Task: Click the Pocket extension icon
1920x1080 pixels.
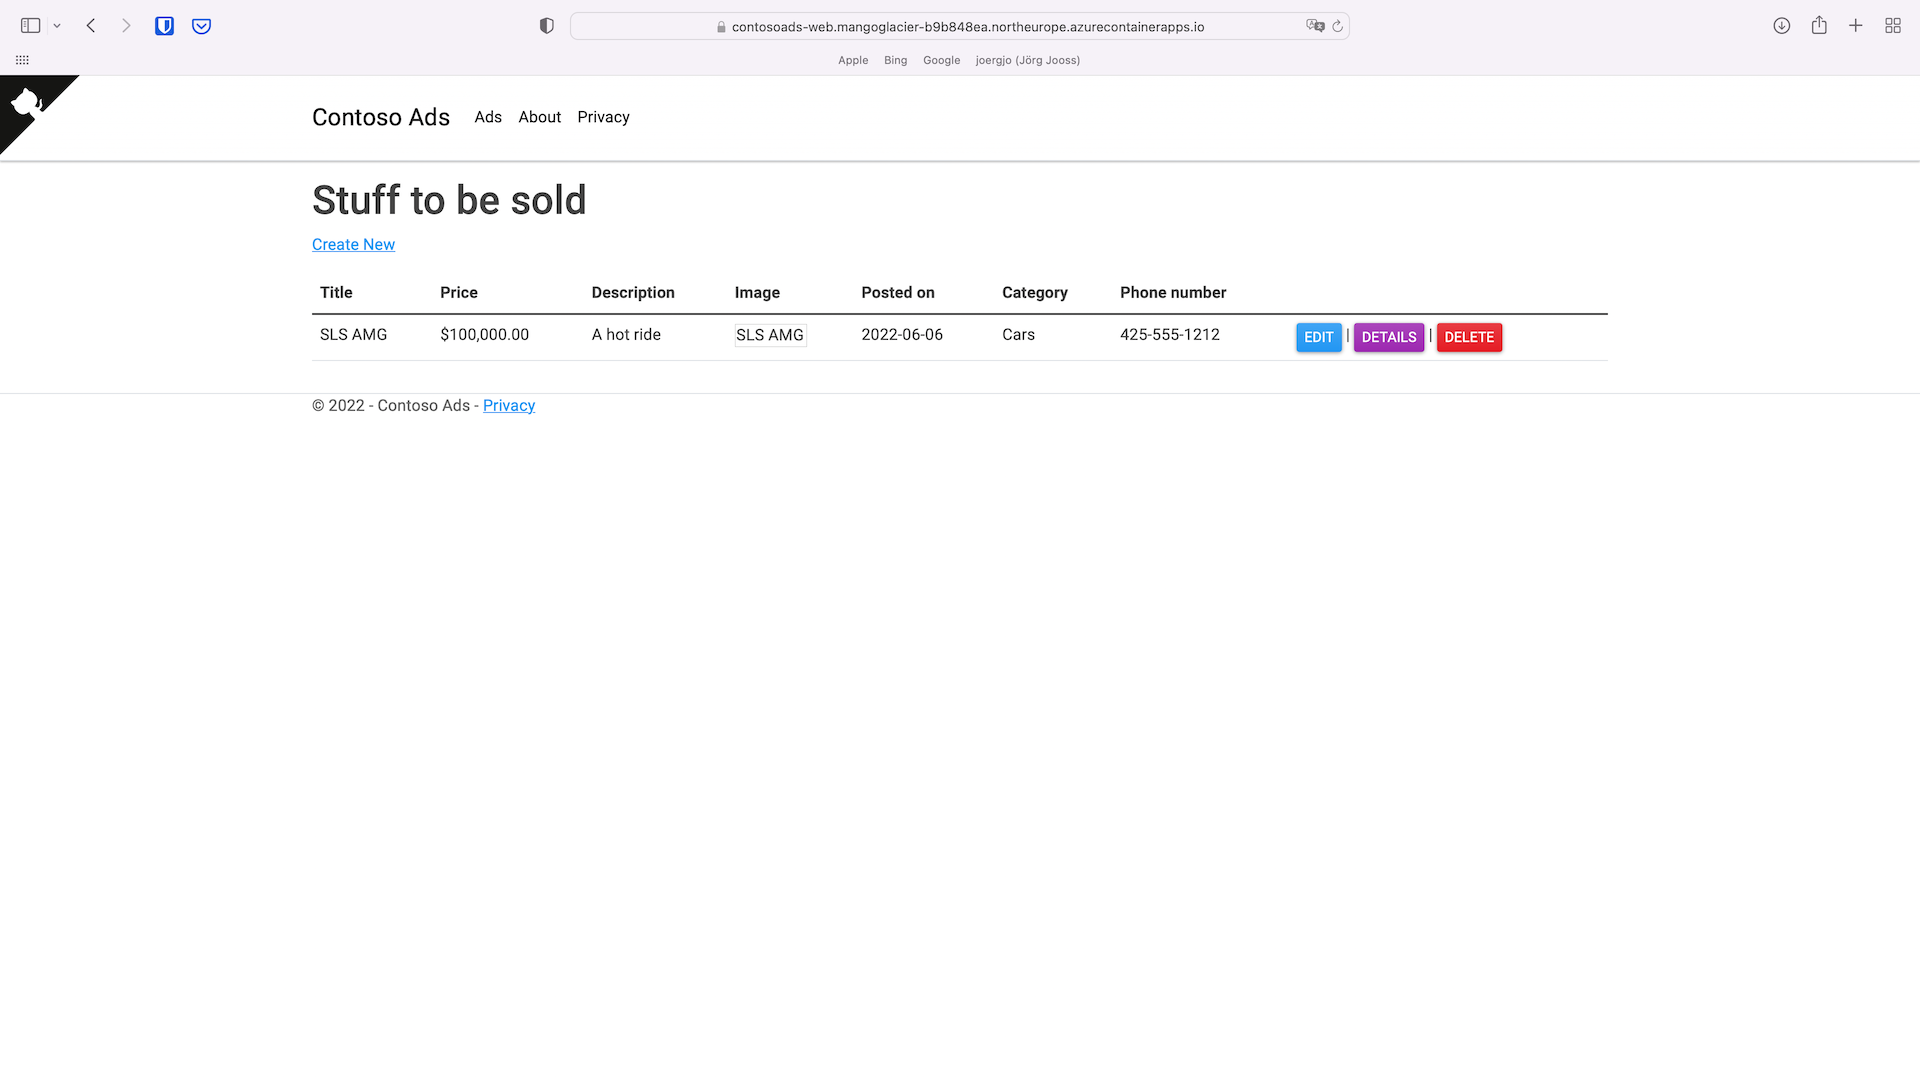Action: pos(201,26)
